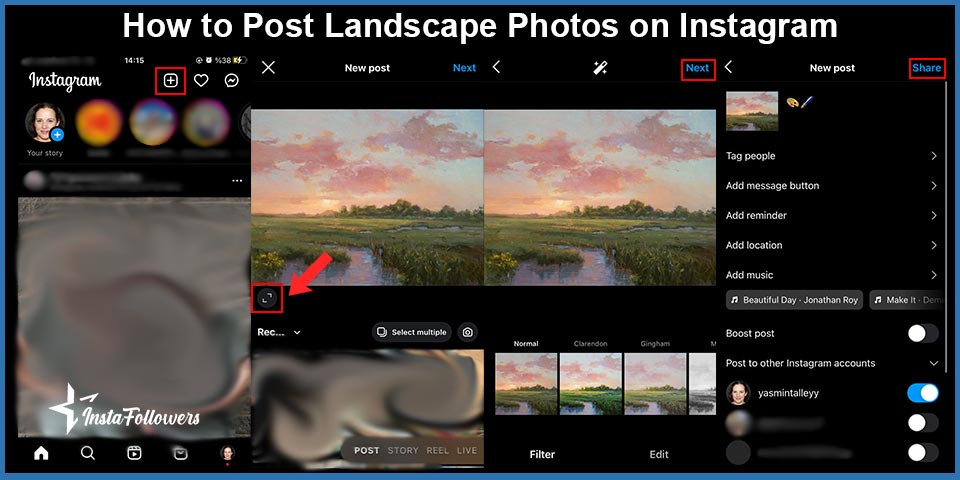960x480 pixels.
Task: Tap the expand aspect ratio icon
Action: 266,298
